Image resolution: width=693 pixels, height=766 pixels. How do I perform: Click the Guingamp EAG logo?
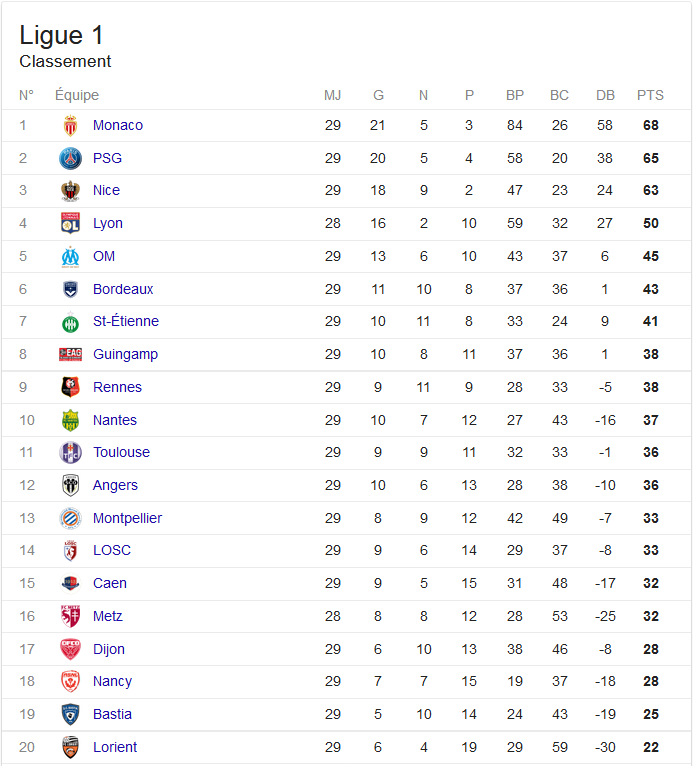click(x=70, y=354)
